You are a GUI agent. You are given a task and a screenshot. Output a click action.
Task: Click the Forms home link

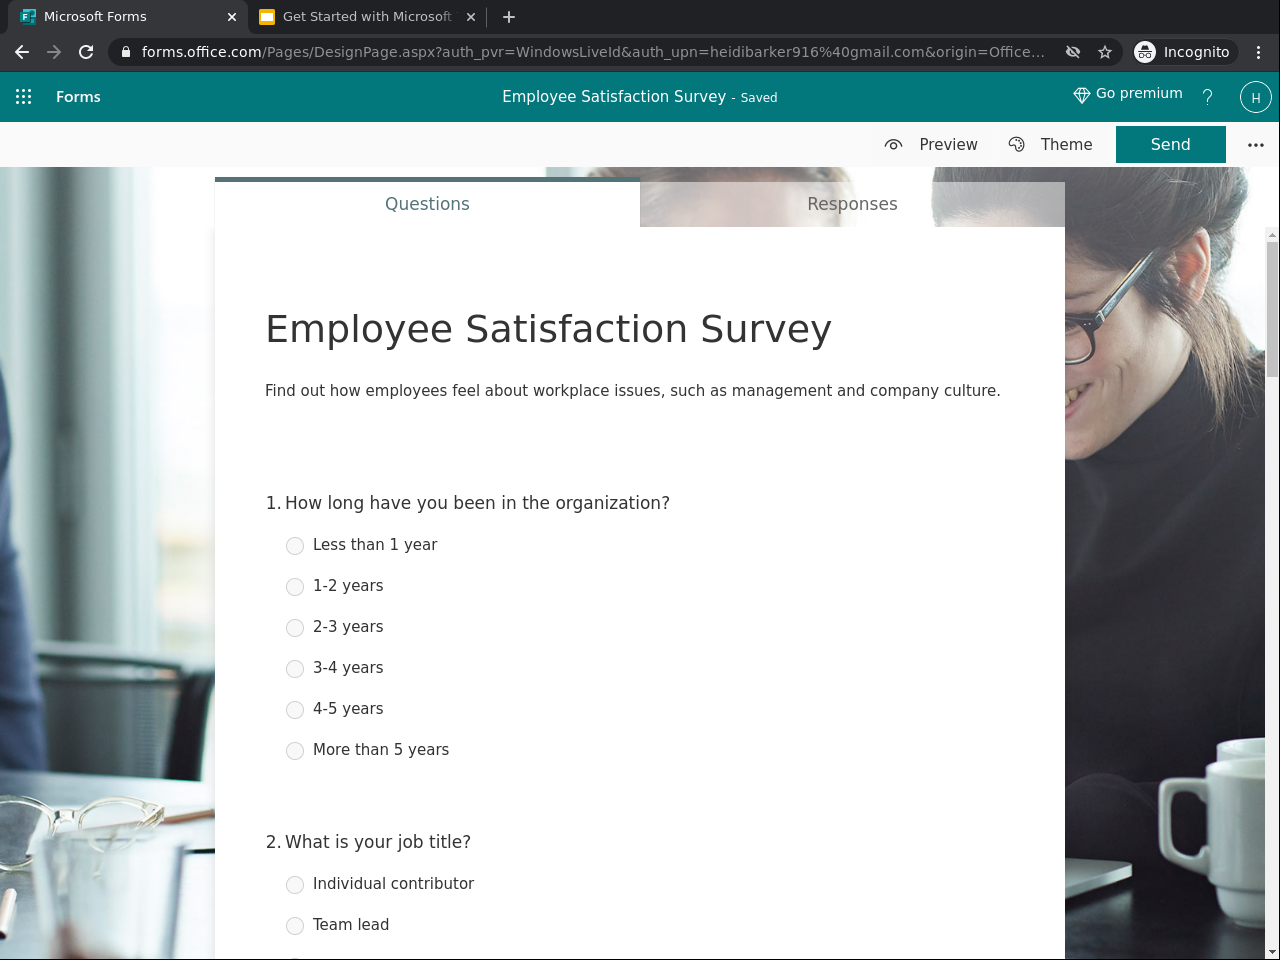click(78, 97)
